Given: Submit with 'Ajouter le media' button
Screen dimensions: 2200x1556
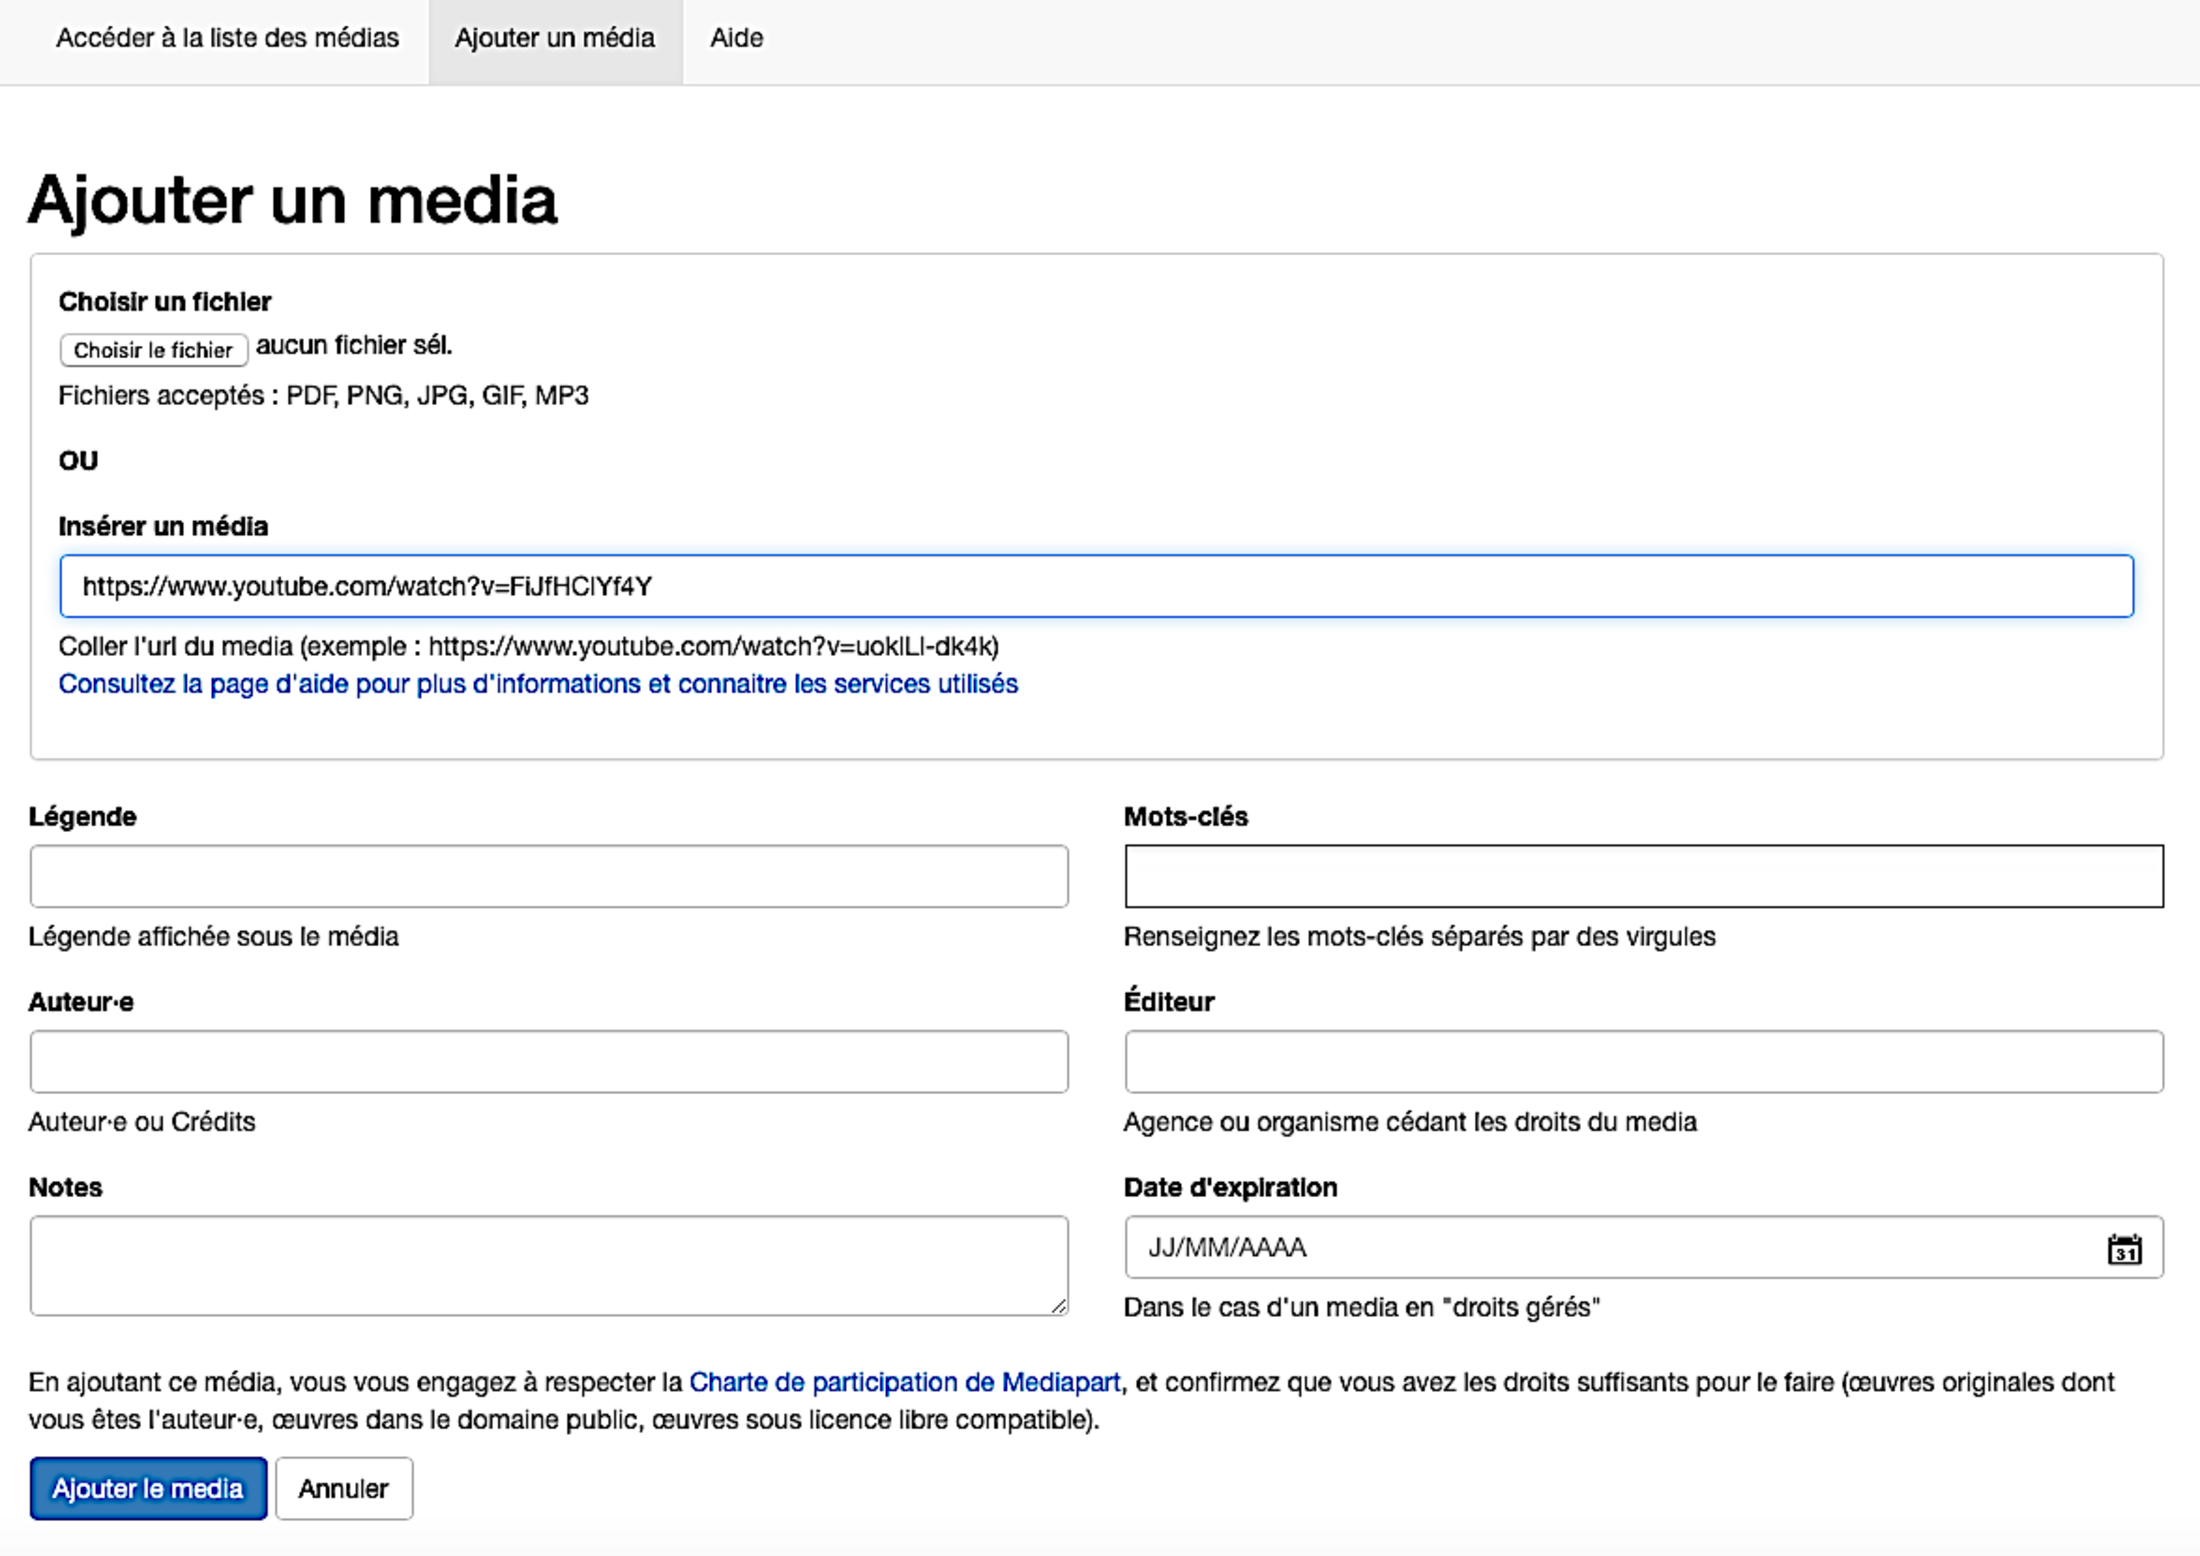Looking at the screenshot, I should point(148,1488).
